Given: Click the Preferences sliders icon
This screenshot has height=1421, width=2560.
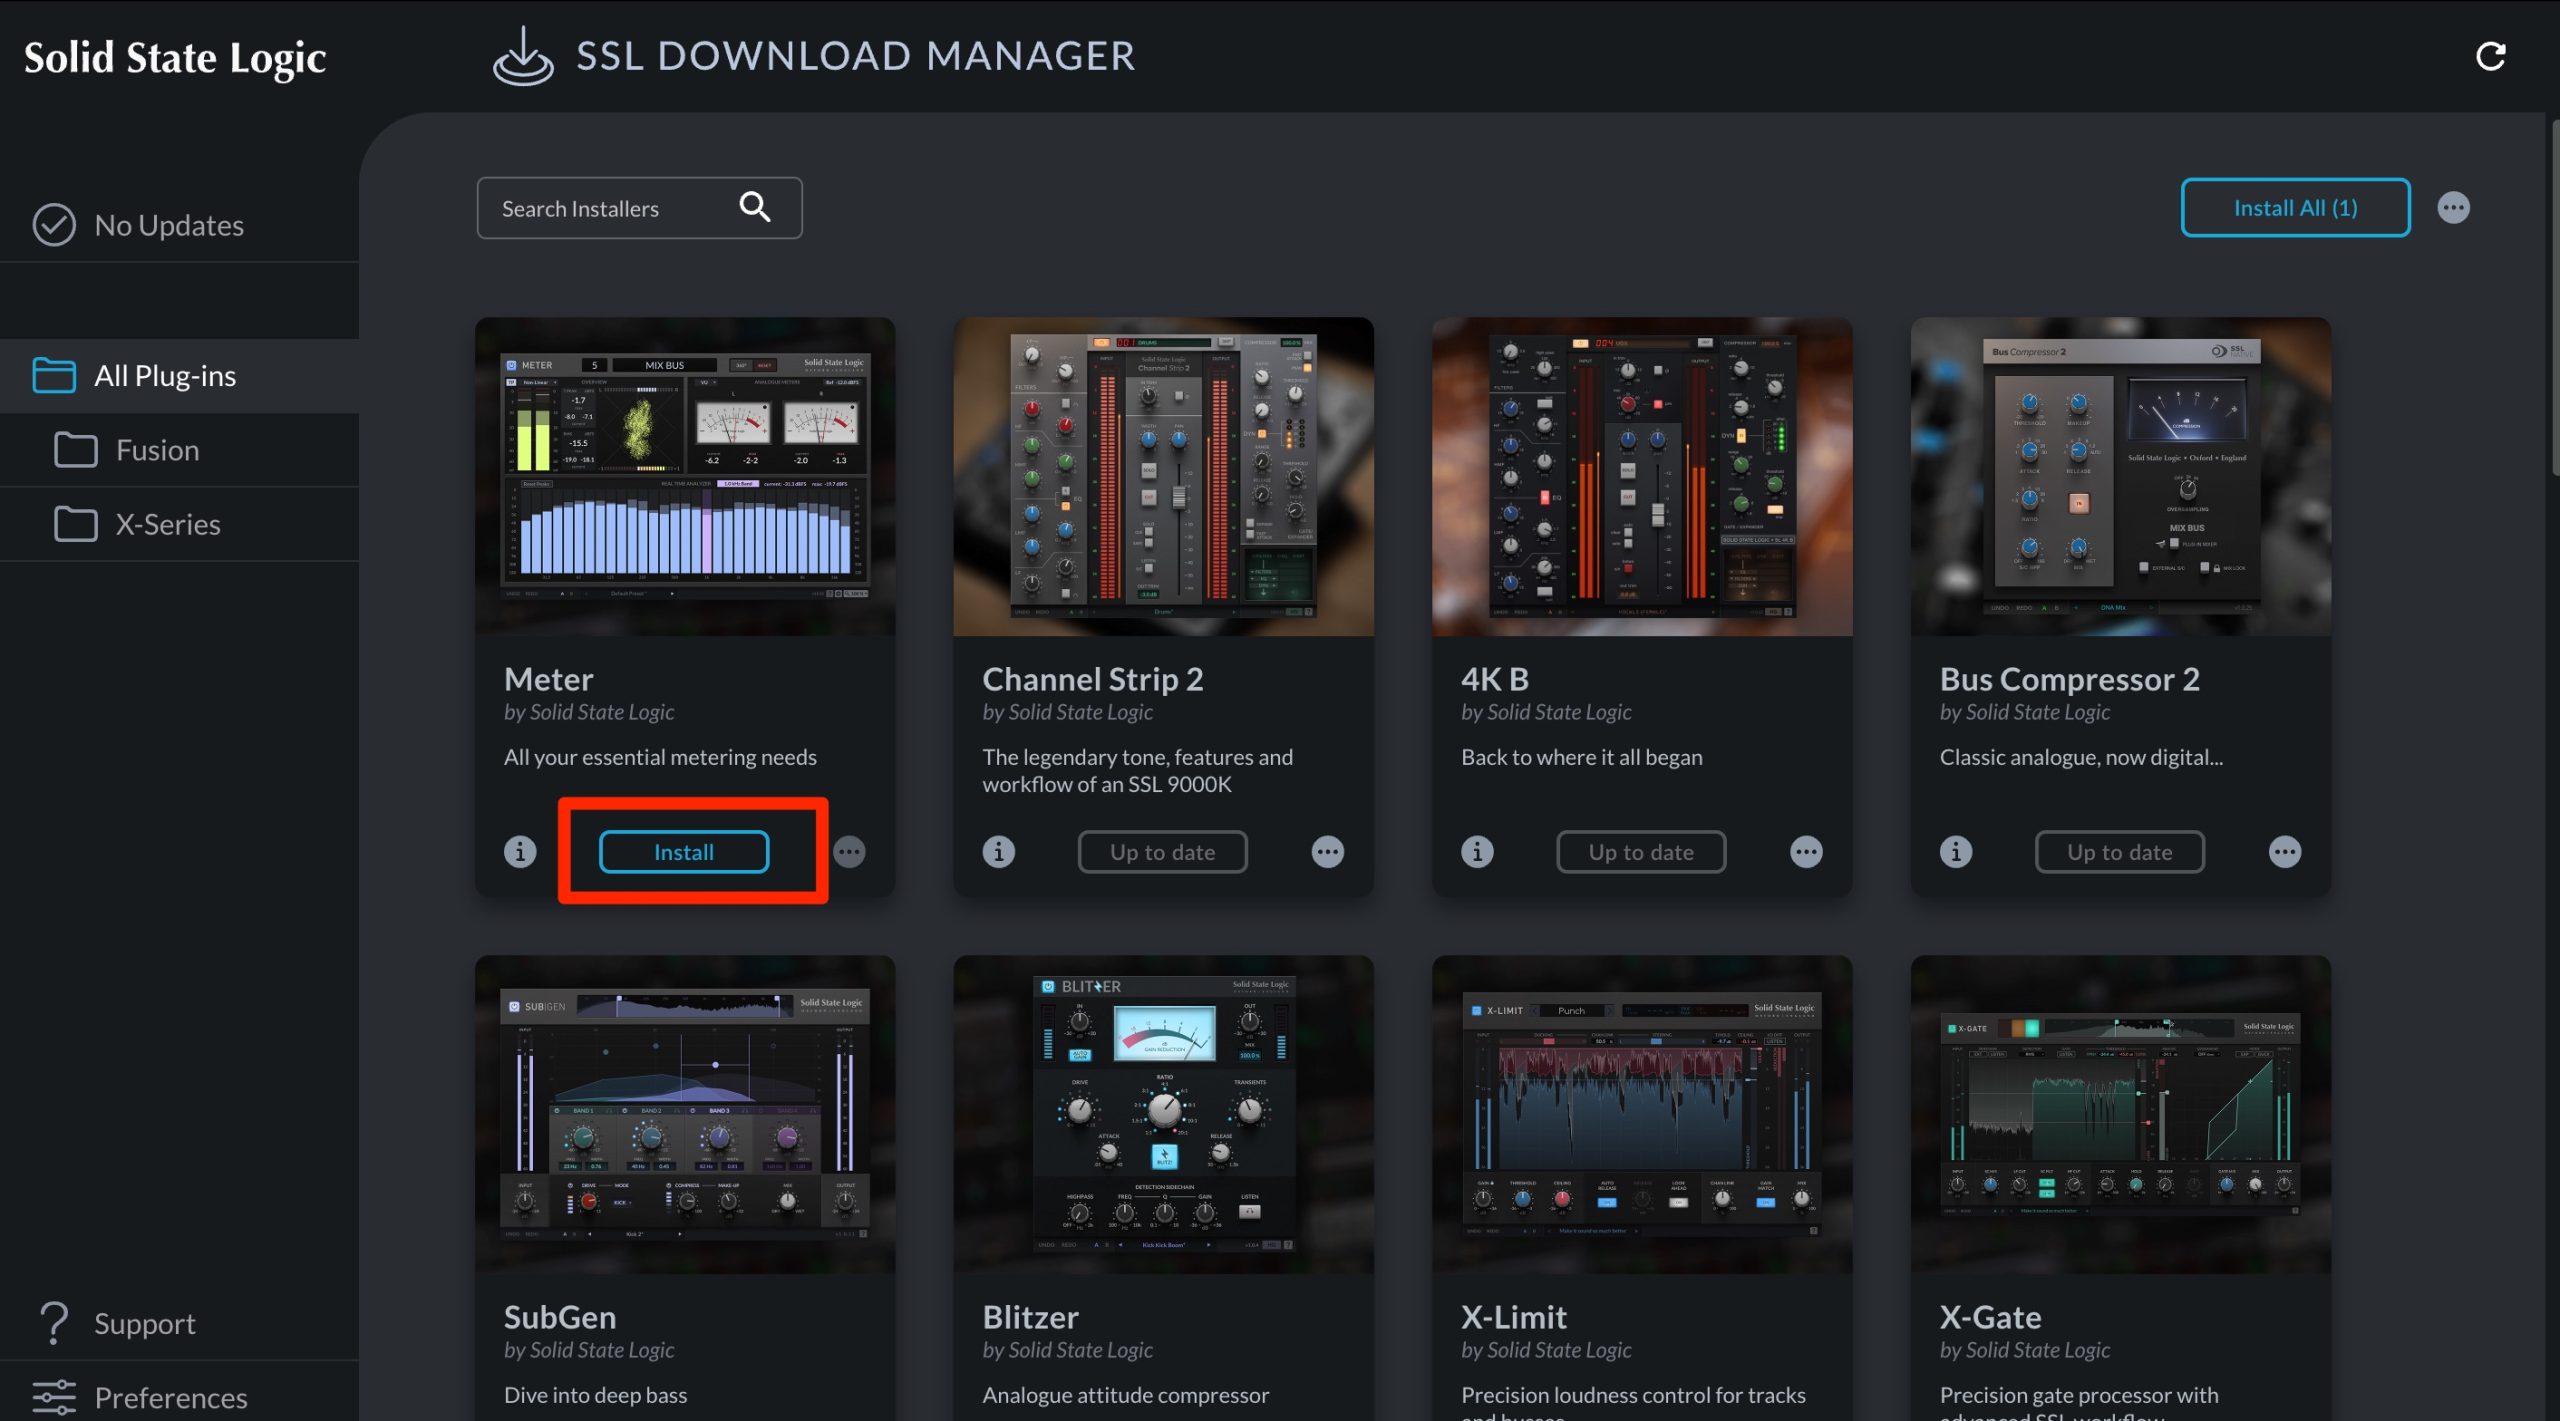Looking at the screenshot, I should 54,1397.
